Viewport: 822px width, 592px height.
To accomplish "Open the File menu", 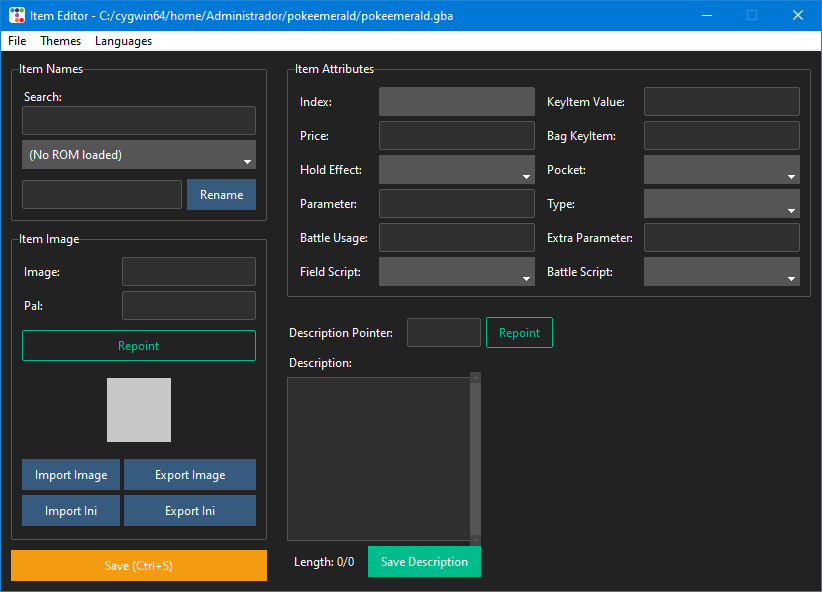I will click(17, 41).
